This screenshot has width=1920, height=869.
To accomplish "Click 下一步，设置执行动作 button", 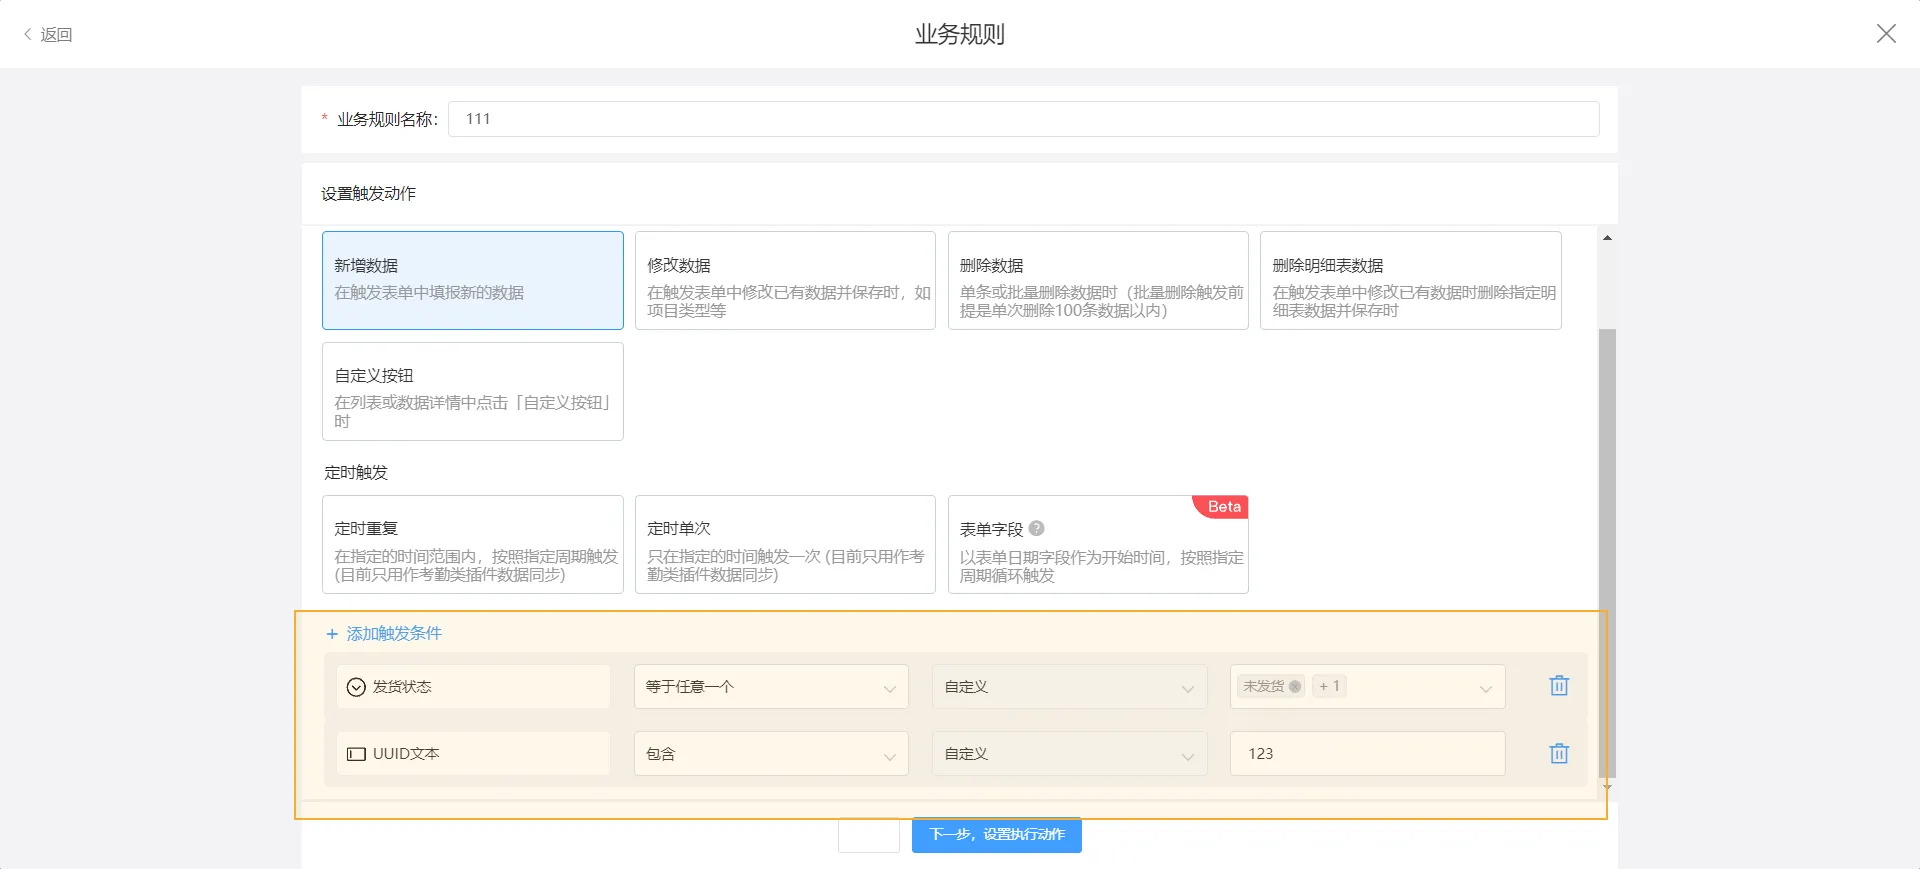I will (x=996, y=834).
